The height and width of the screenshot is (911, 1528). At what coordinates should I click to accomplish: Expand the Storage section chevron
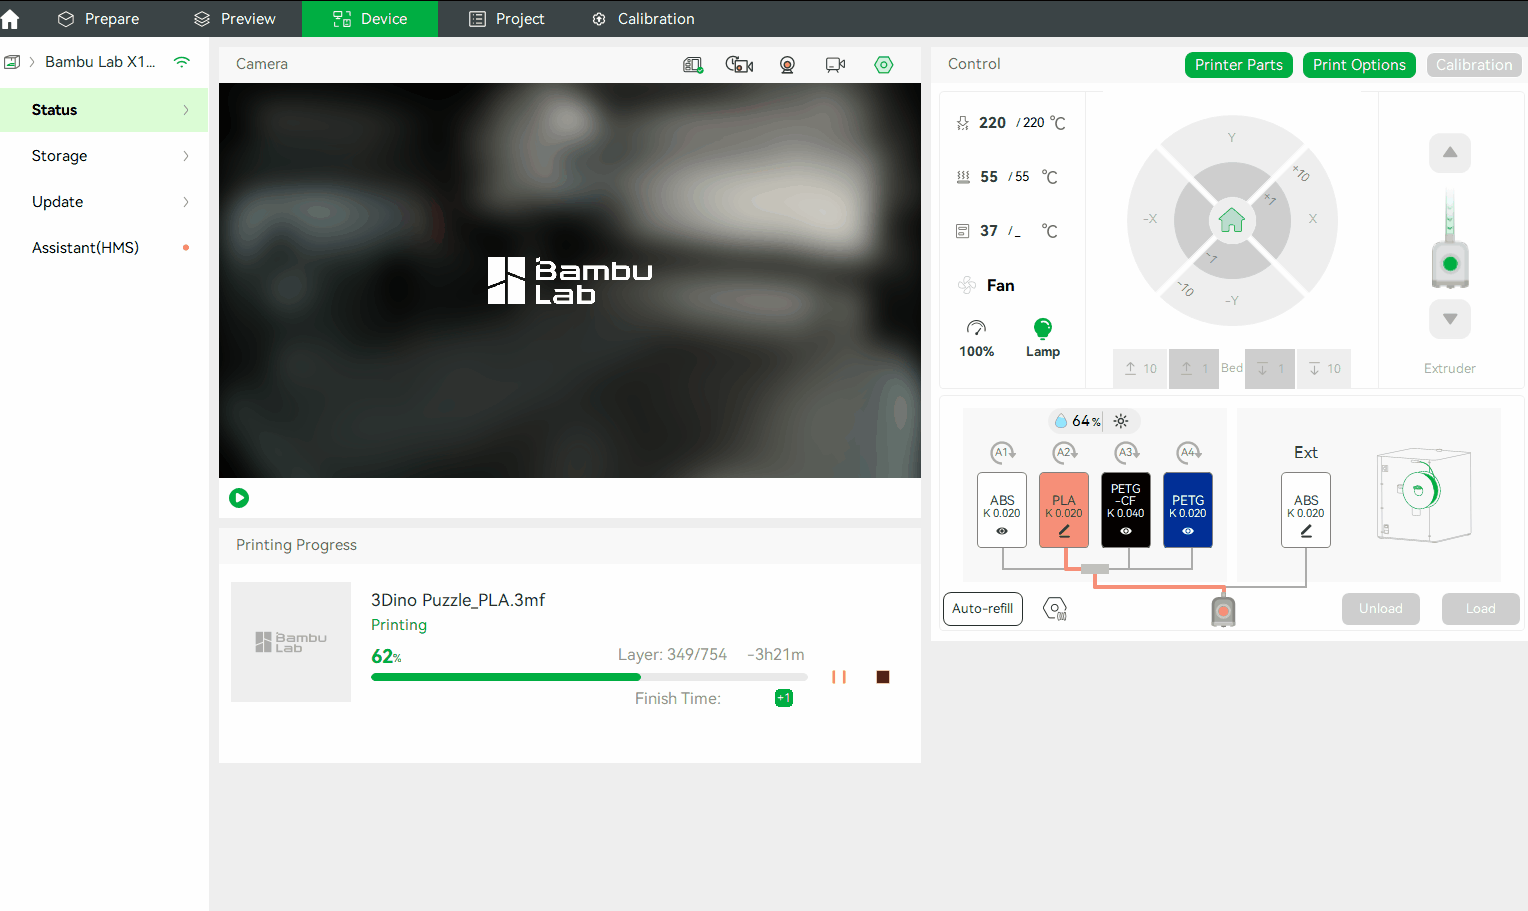click(186, 156)
